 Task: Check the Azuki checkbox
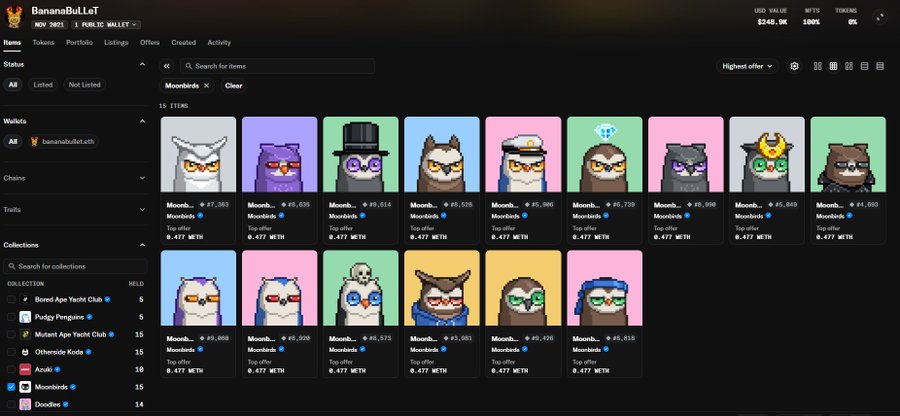coord(11,370)
